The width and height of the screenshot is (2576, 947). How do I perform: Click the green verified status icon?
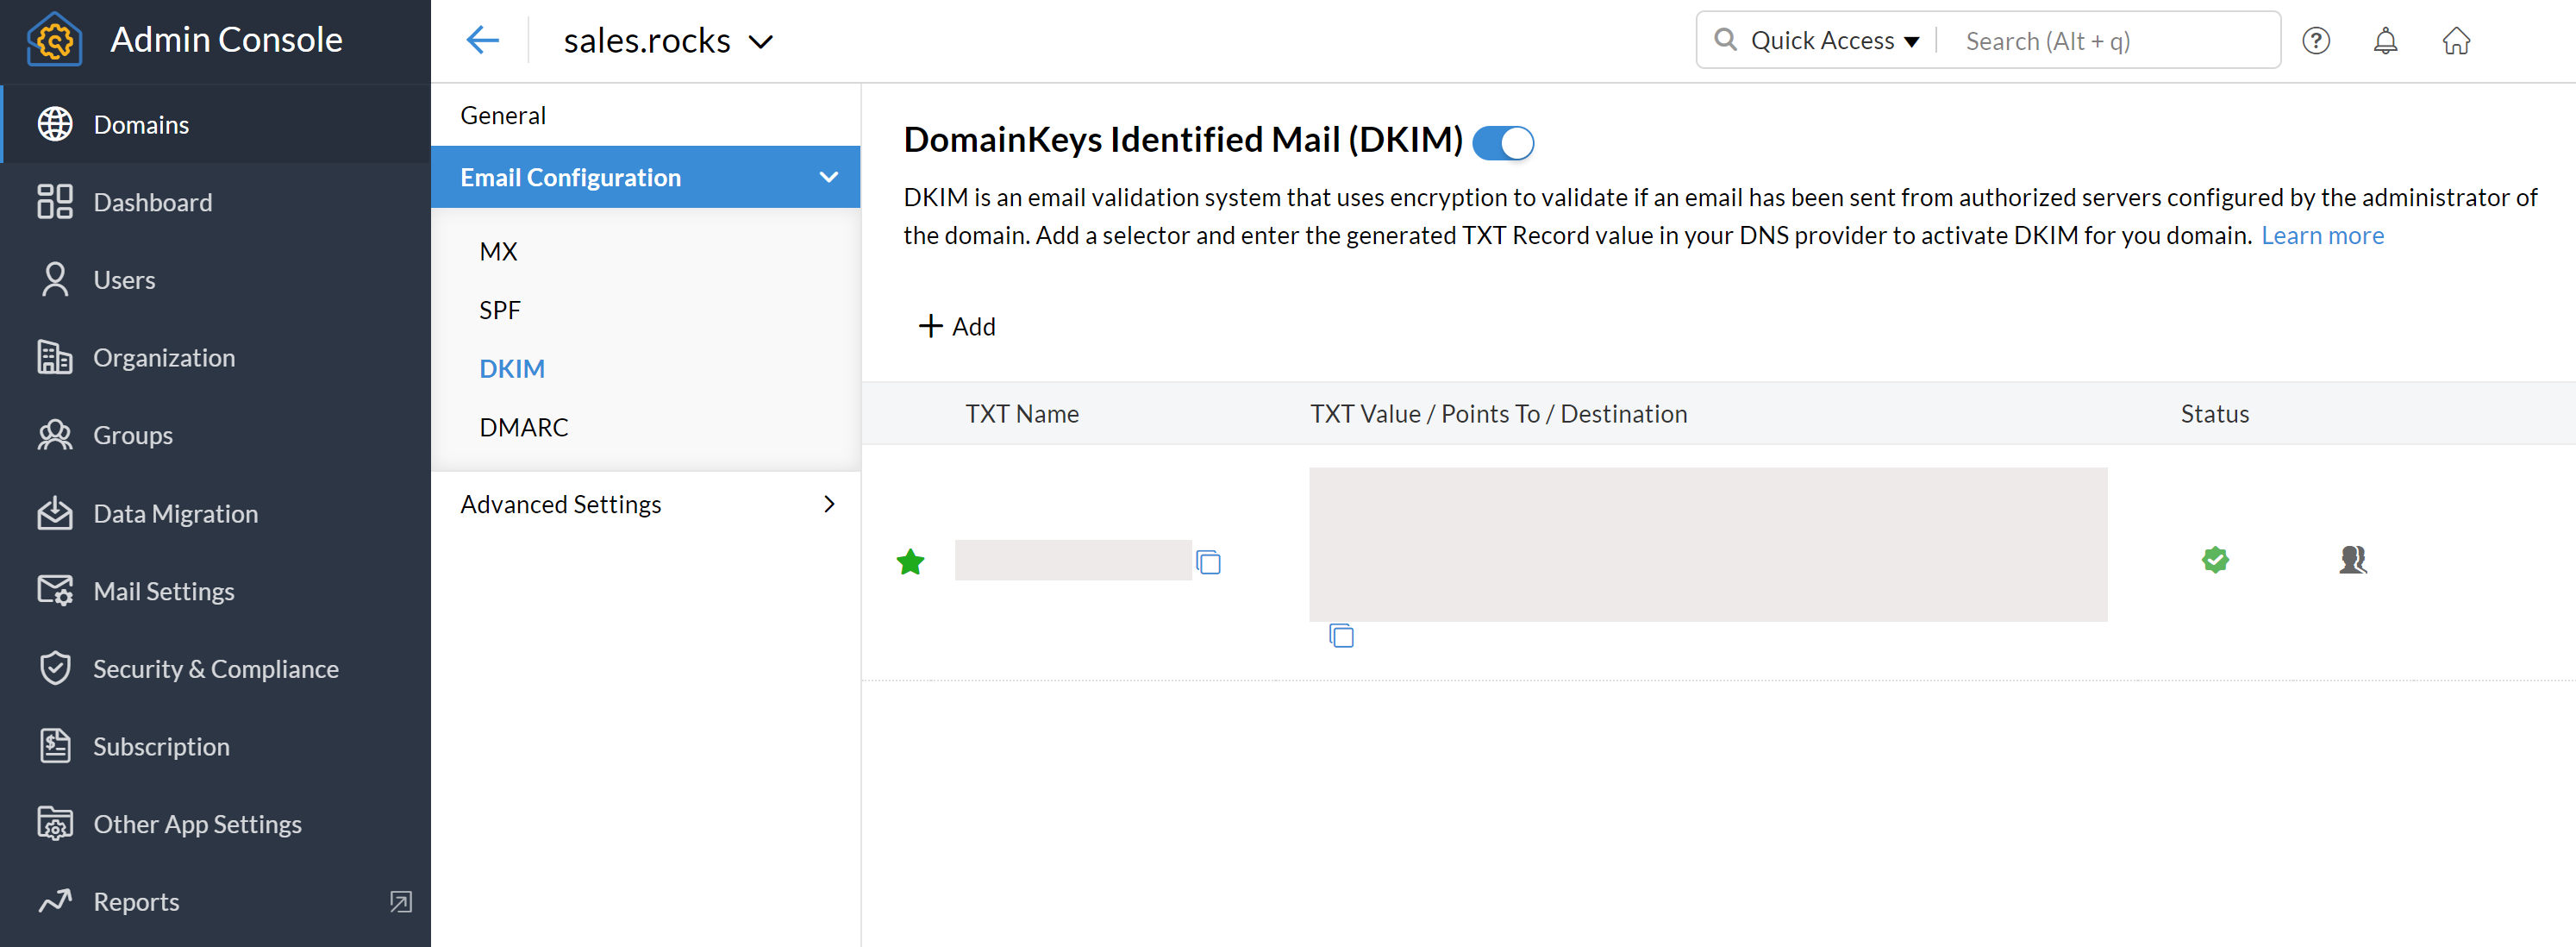[2215, 560]
